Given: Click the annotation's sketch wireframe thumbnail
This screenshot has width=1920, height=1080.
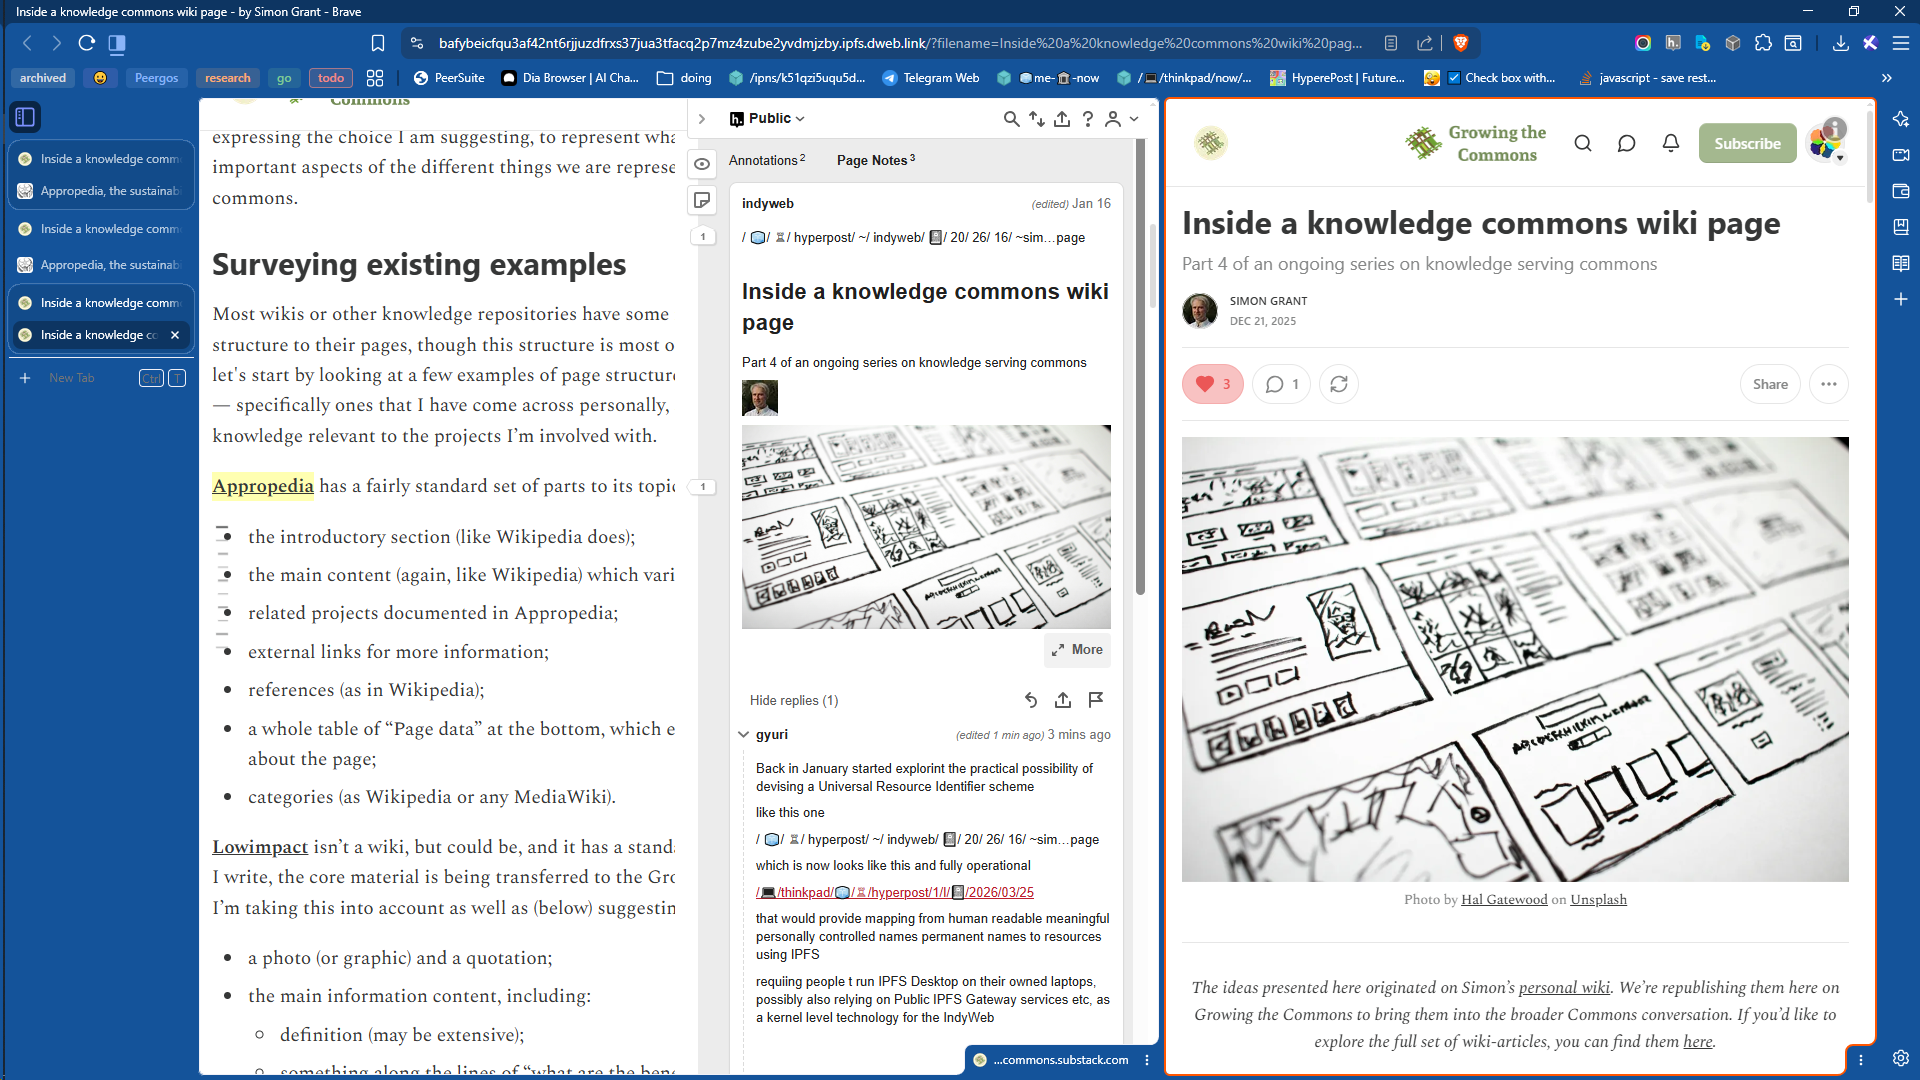Looking at the screenshot, I should click(x=925, y=527).
